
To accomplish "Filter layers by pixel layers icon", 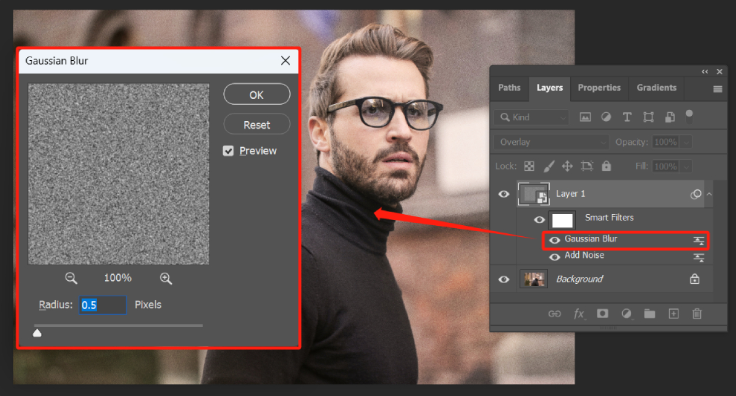I will click(585, 117).
